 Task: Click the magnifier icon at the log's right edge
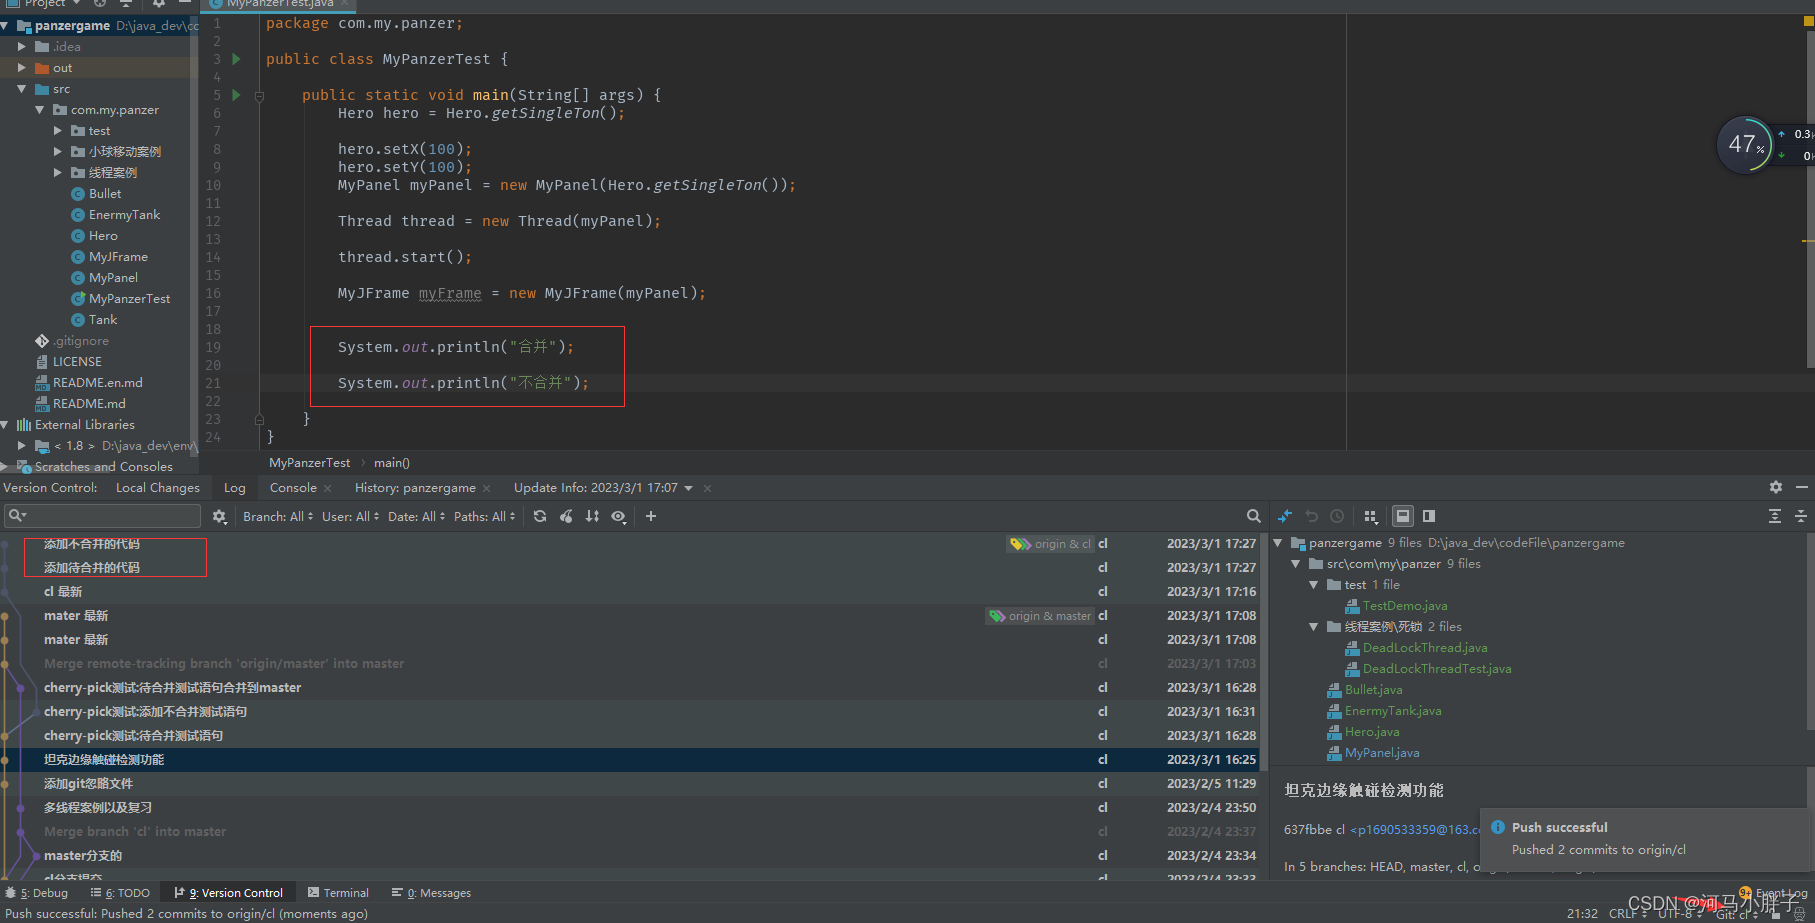[1253, 516]
